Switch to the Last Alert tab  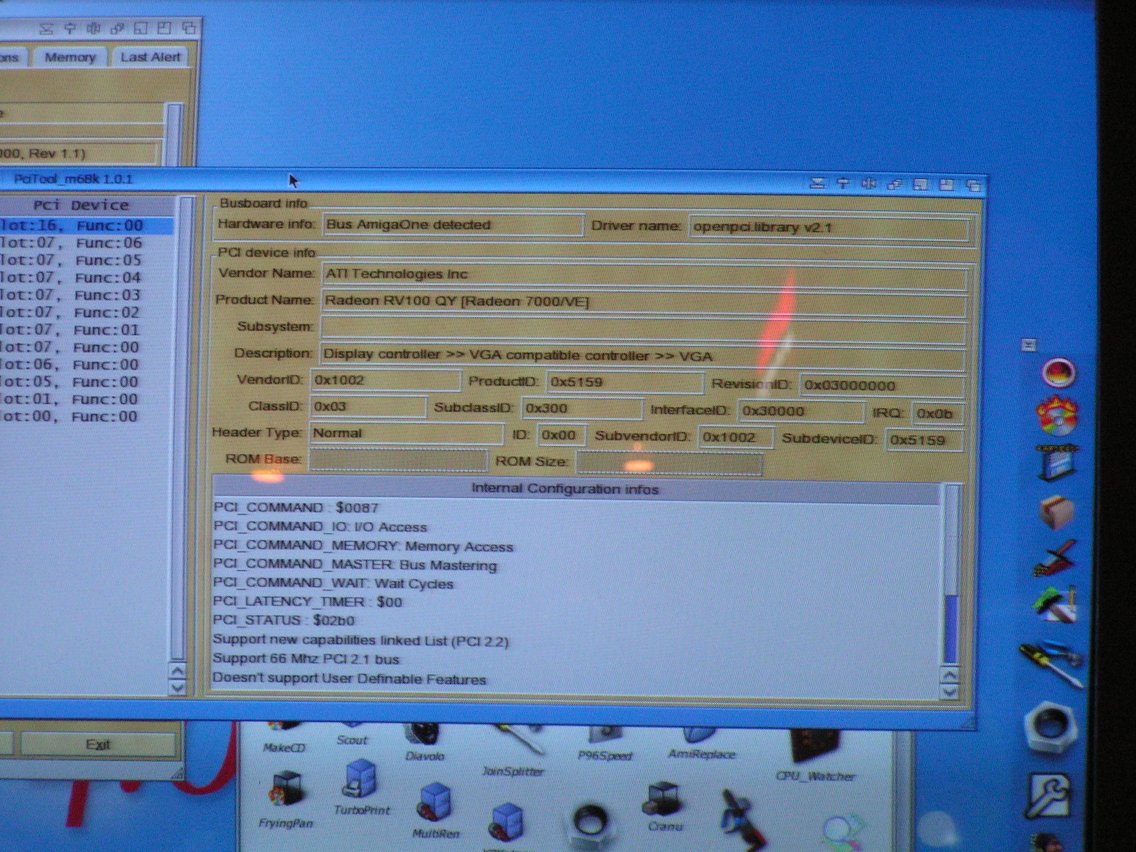(151, 57)
